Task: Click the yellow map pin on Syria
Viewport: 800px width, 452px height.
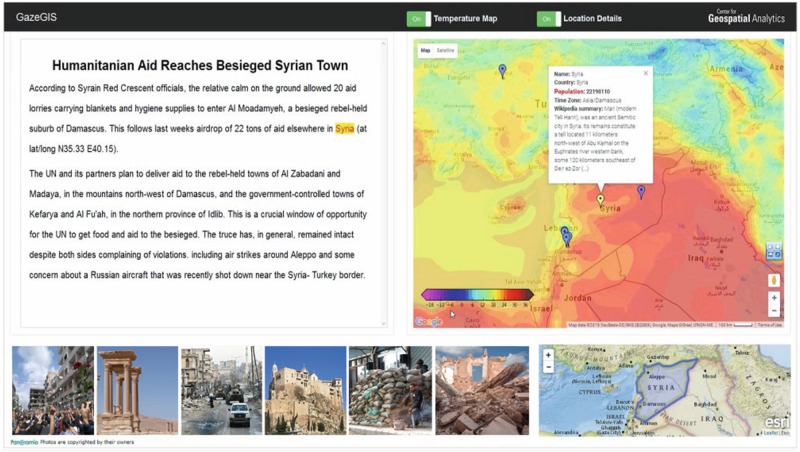Action: click(x=600, y=200)
